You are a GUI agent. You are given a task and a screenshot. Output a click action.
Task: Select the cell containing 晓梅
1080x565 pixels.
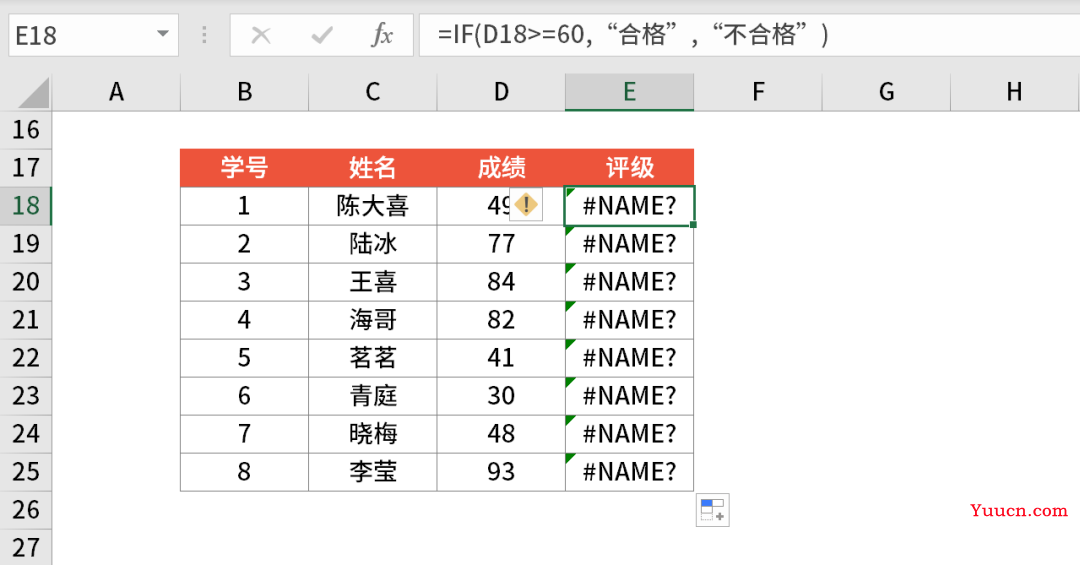[373, 433]
